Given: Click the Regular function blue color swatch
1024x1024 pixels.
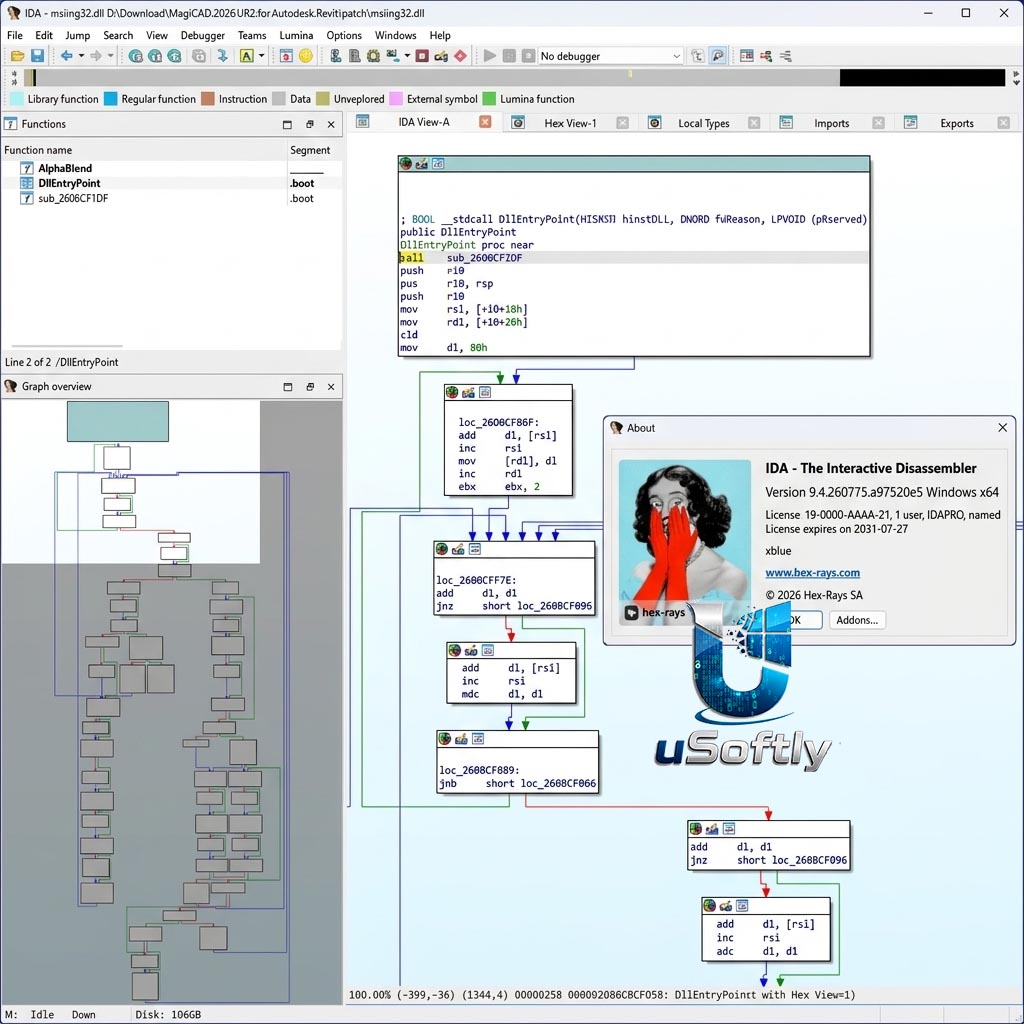Looking at the screenshot, I should [x=110, y=99].
